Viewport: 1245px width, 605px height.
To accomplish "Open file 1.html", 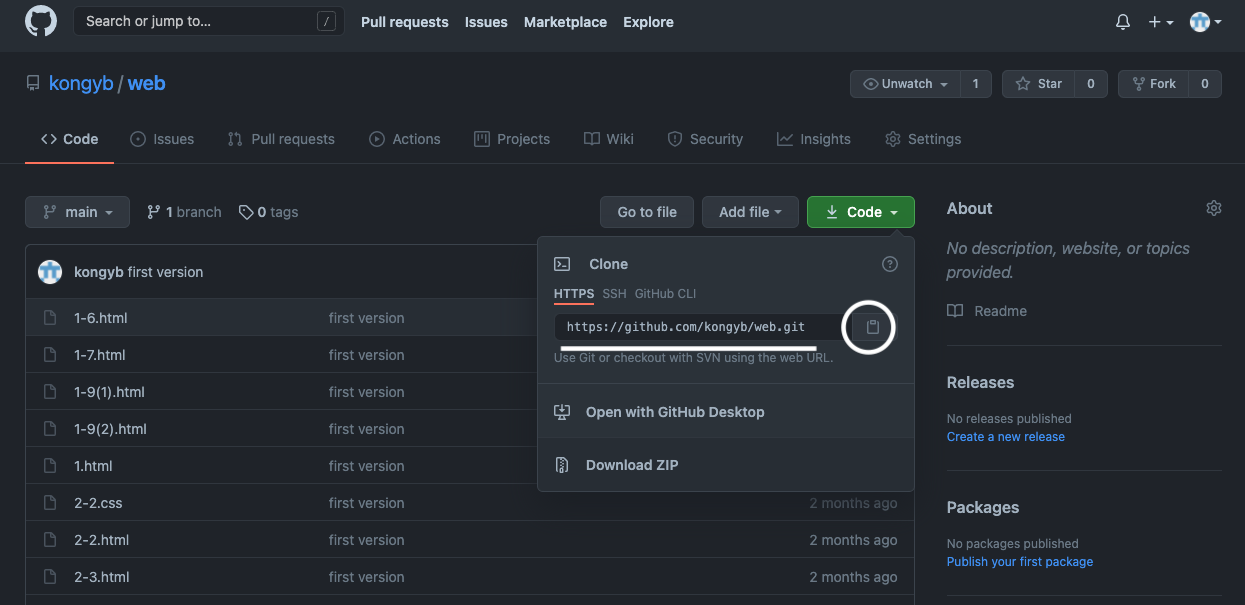I will tap(93, 466).
